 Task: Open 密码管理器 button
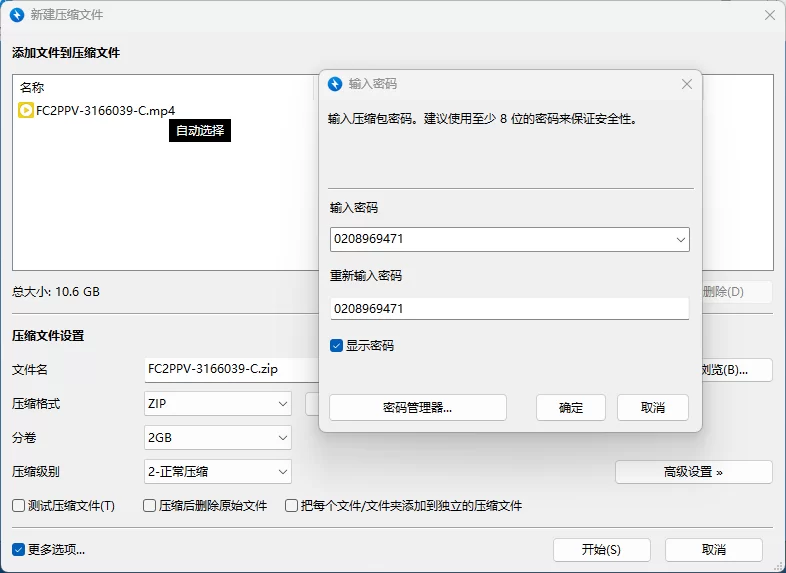[417, 407]
